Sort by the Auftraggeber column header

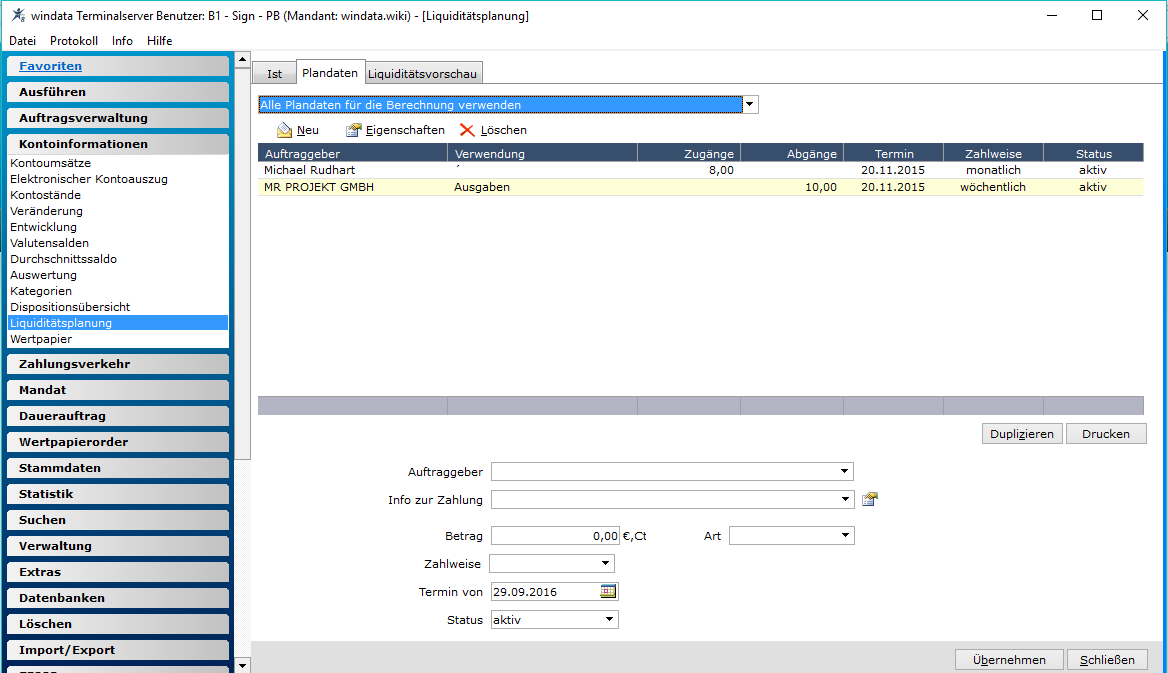pyautogui.click(x=352, y=154)
